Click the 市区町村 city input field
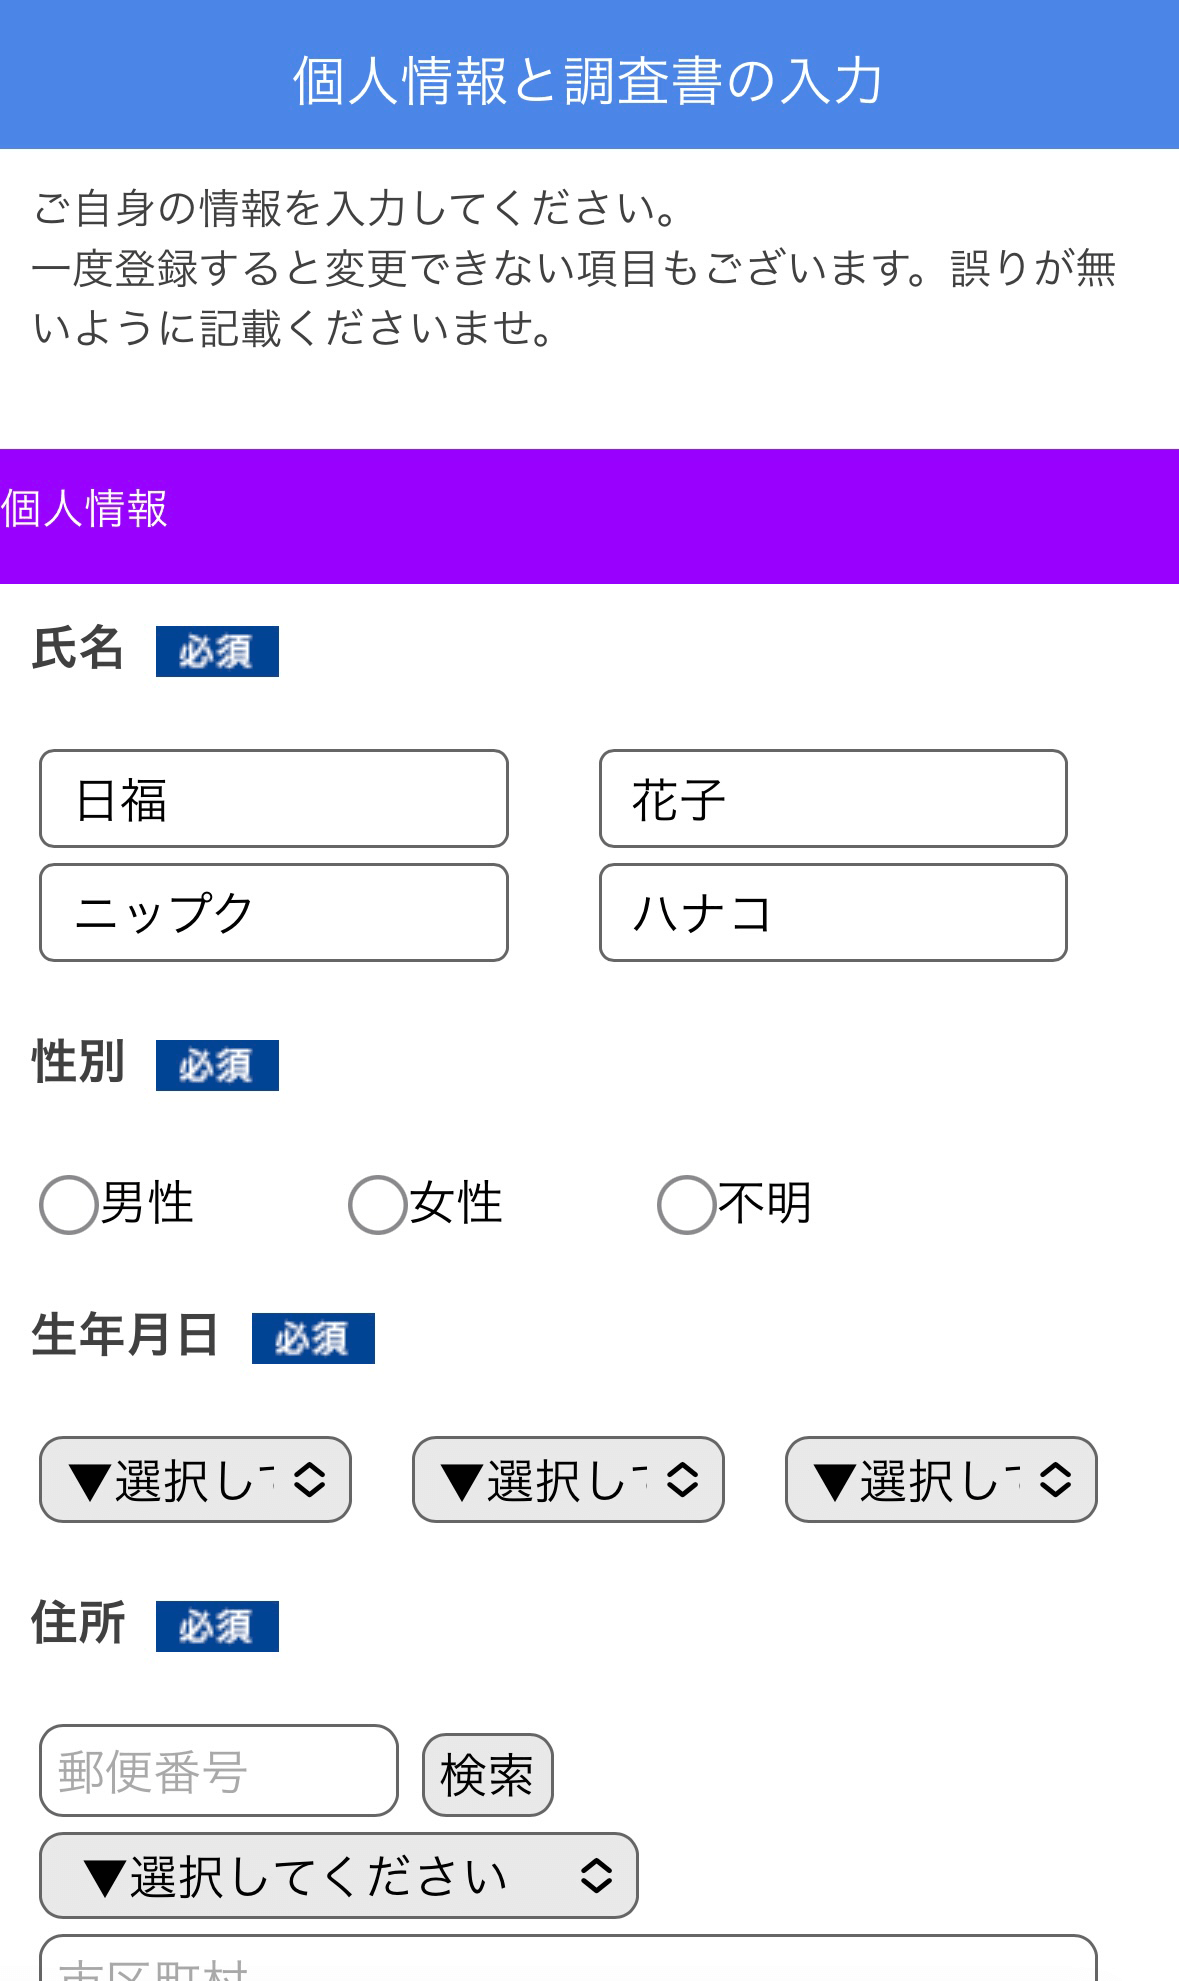Viewport: 1179px width, 1981px height. [x=568, y=1962]
